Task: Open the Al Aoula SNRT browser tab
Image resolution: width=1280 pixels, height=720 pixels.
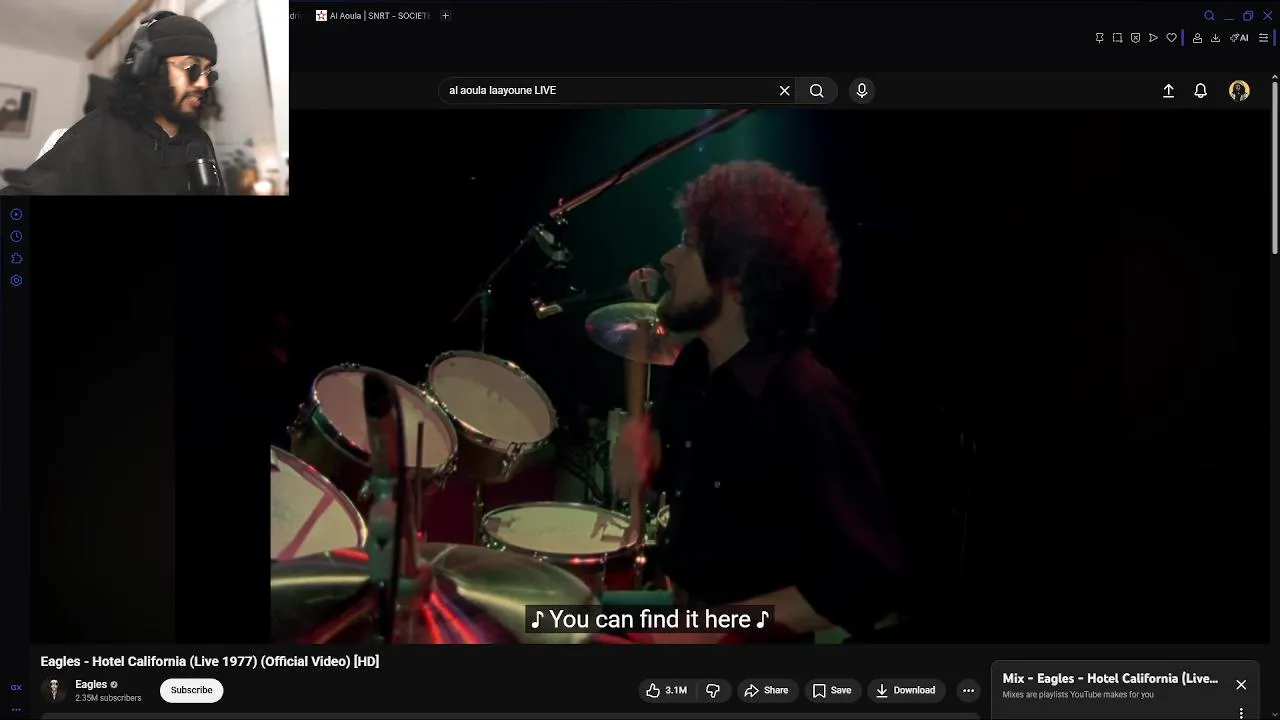Action: (x=373, y=15)
